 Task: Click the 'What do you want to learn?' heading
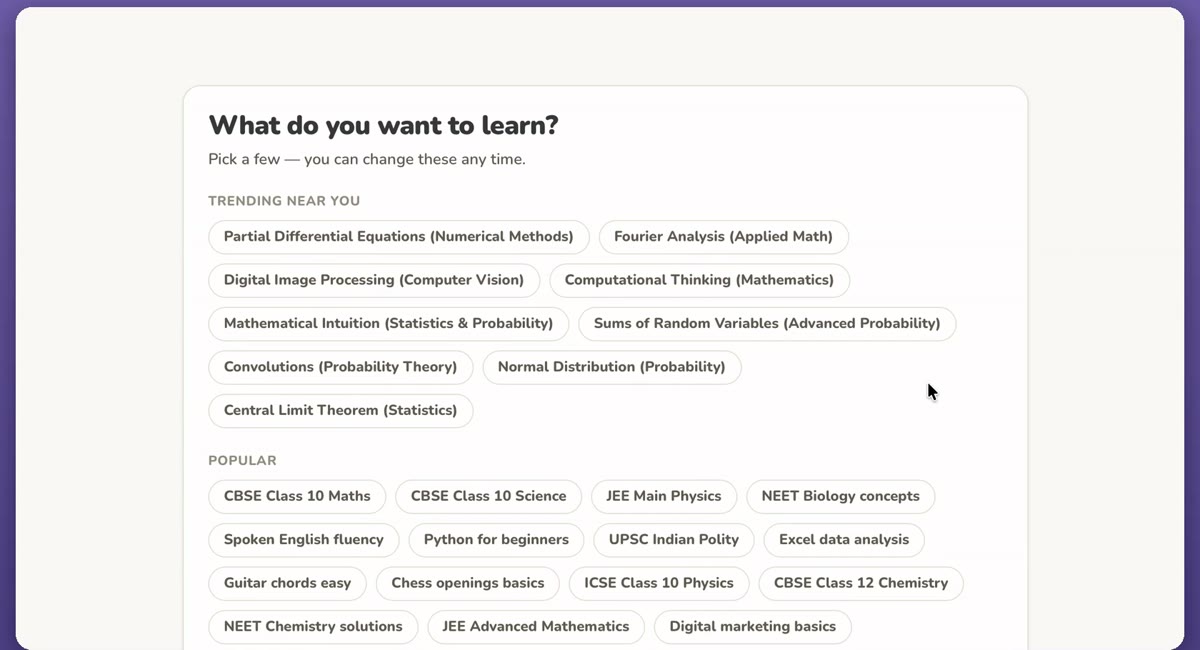pyautogui.click(x=383, y=125)
